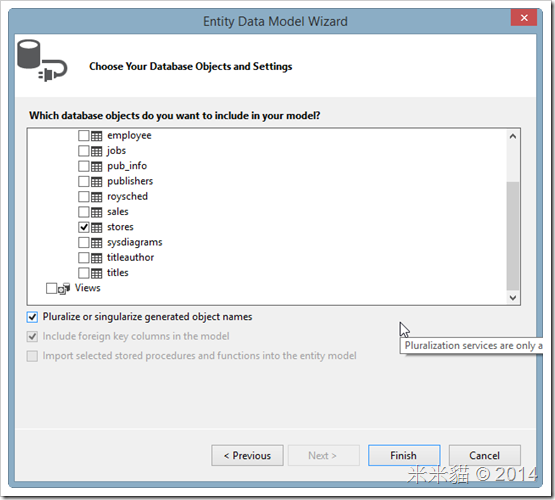Click the scroll up arrow of list
The height and width of the screenshot is (500, 555).
(513, 137)
